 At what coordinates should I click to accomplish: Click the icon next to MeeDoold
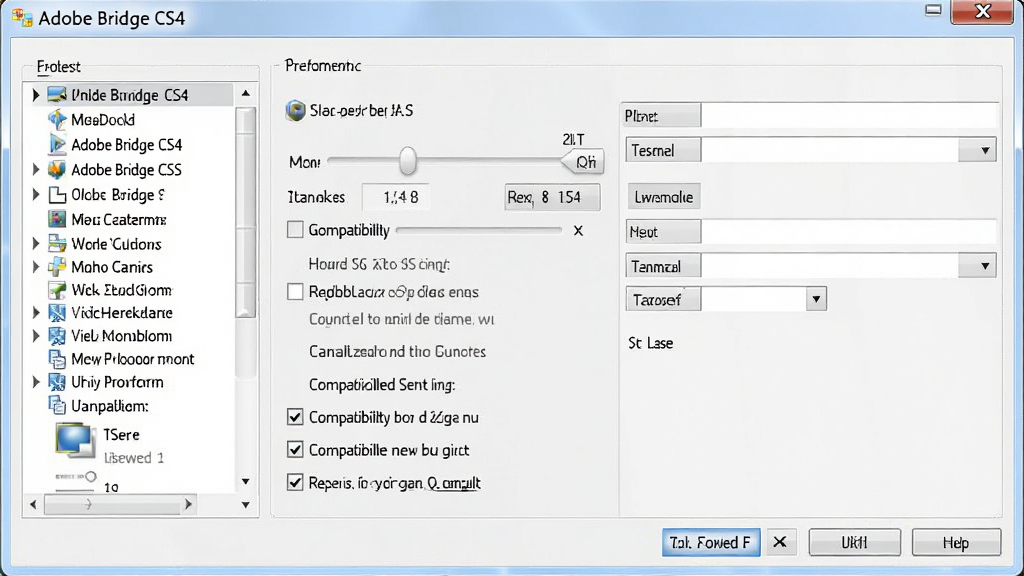[57, 120]
